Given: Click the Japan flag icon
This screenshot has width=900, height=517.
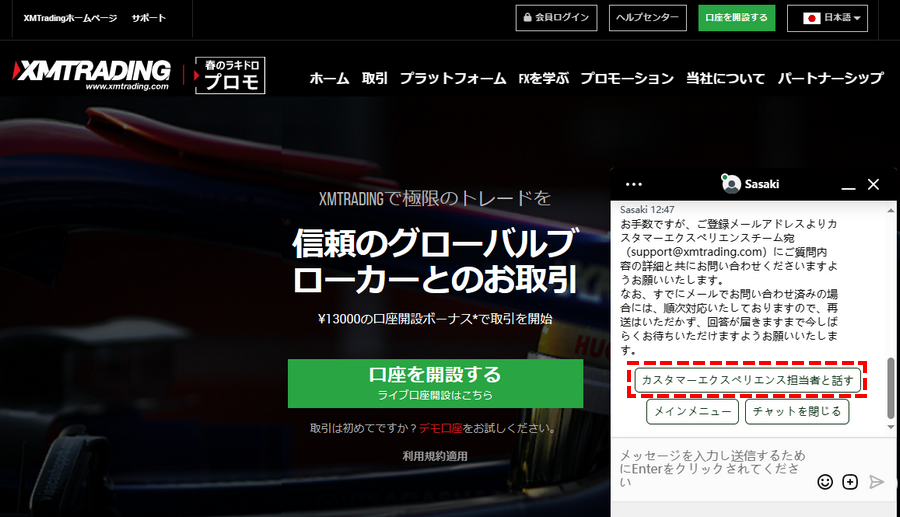Looking at the screenshot, I should point(812,18).
